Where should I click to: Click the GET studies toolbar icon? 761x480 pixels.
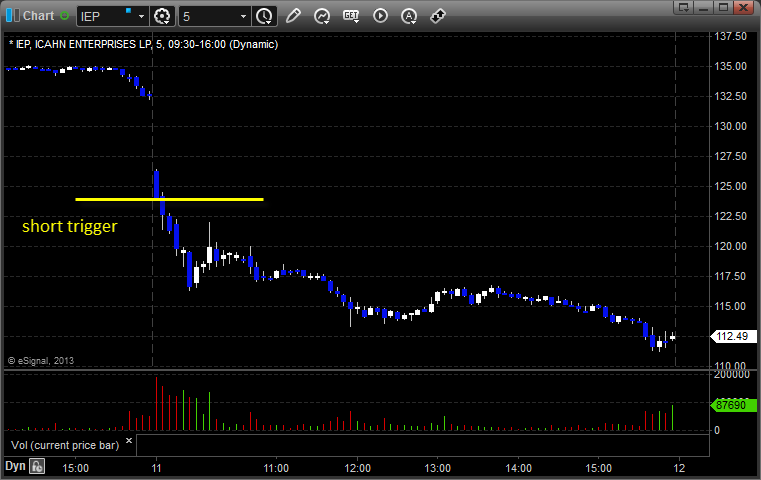coord(351,17)
